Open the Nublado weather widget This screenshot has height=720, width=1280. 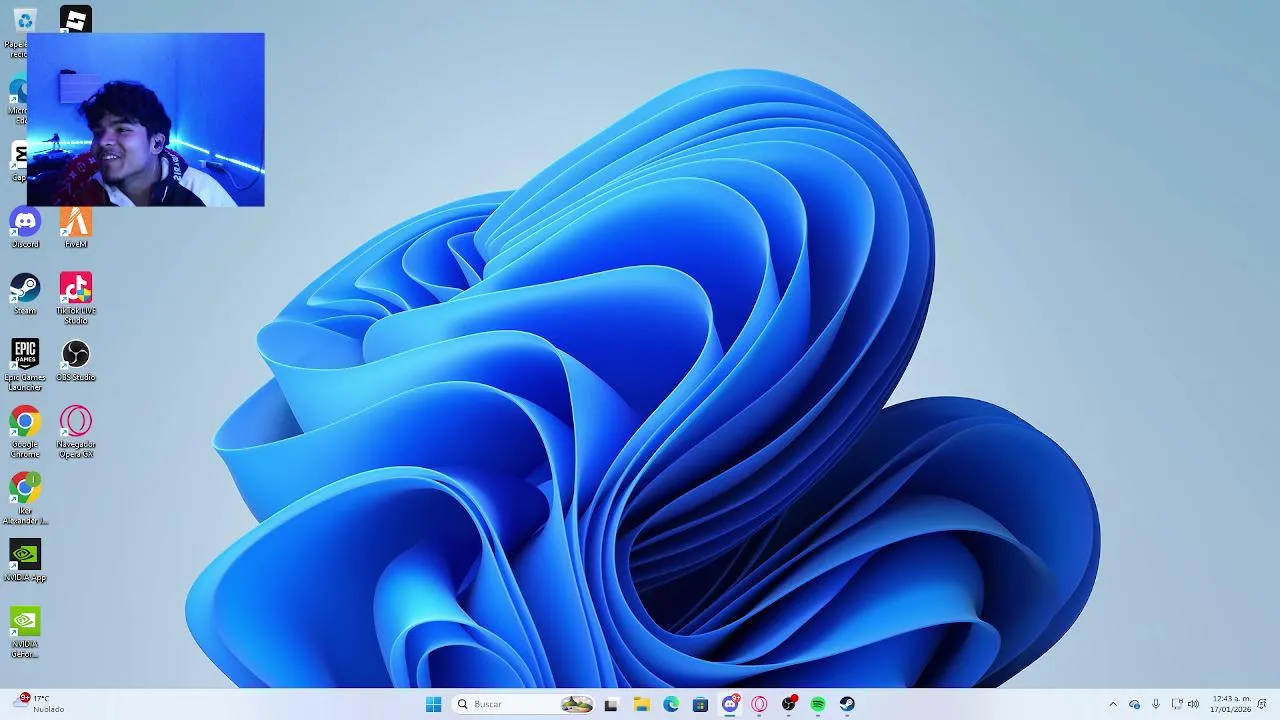tap(38, 704)
